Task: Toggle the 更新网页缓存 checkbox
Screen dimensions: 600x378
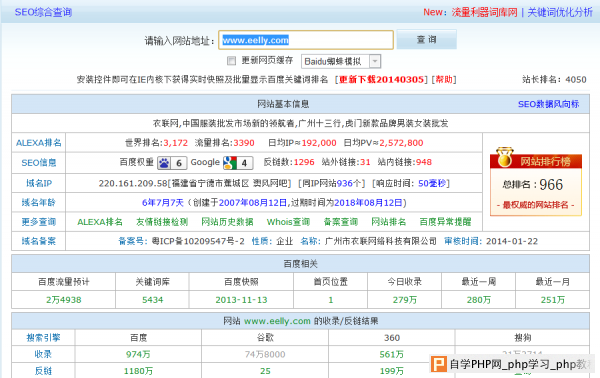Action: pos(231,60)
